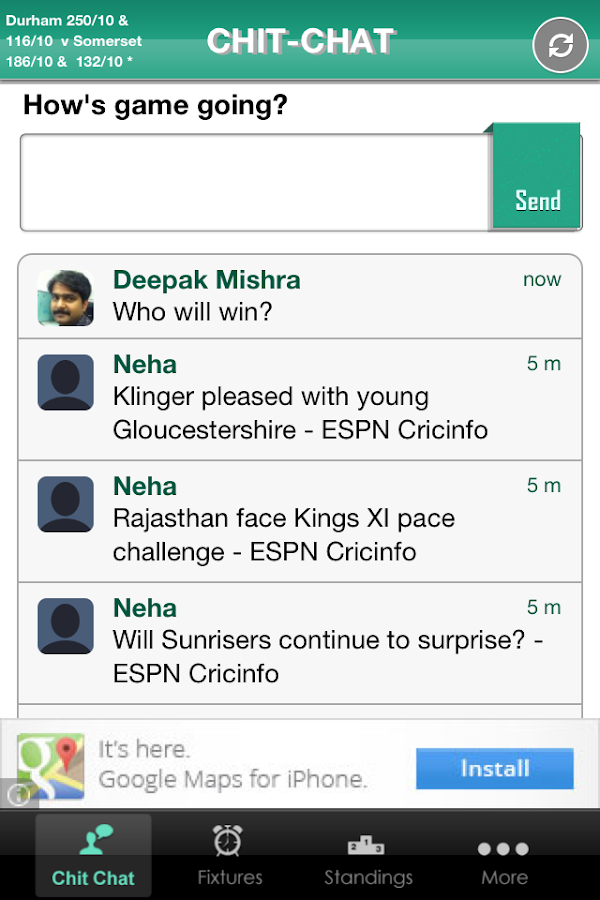Tap the Deepak Mishra username
This screenshot has height=900, width=600.
point(206,280)
